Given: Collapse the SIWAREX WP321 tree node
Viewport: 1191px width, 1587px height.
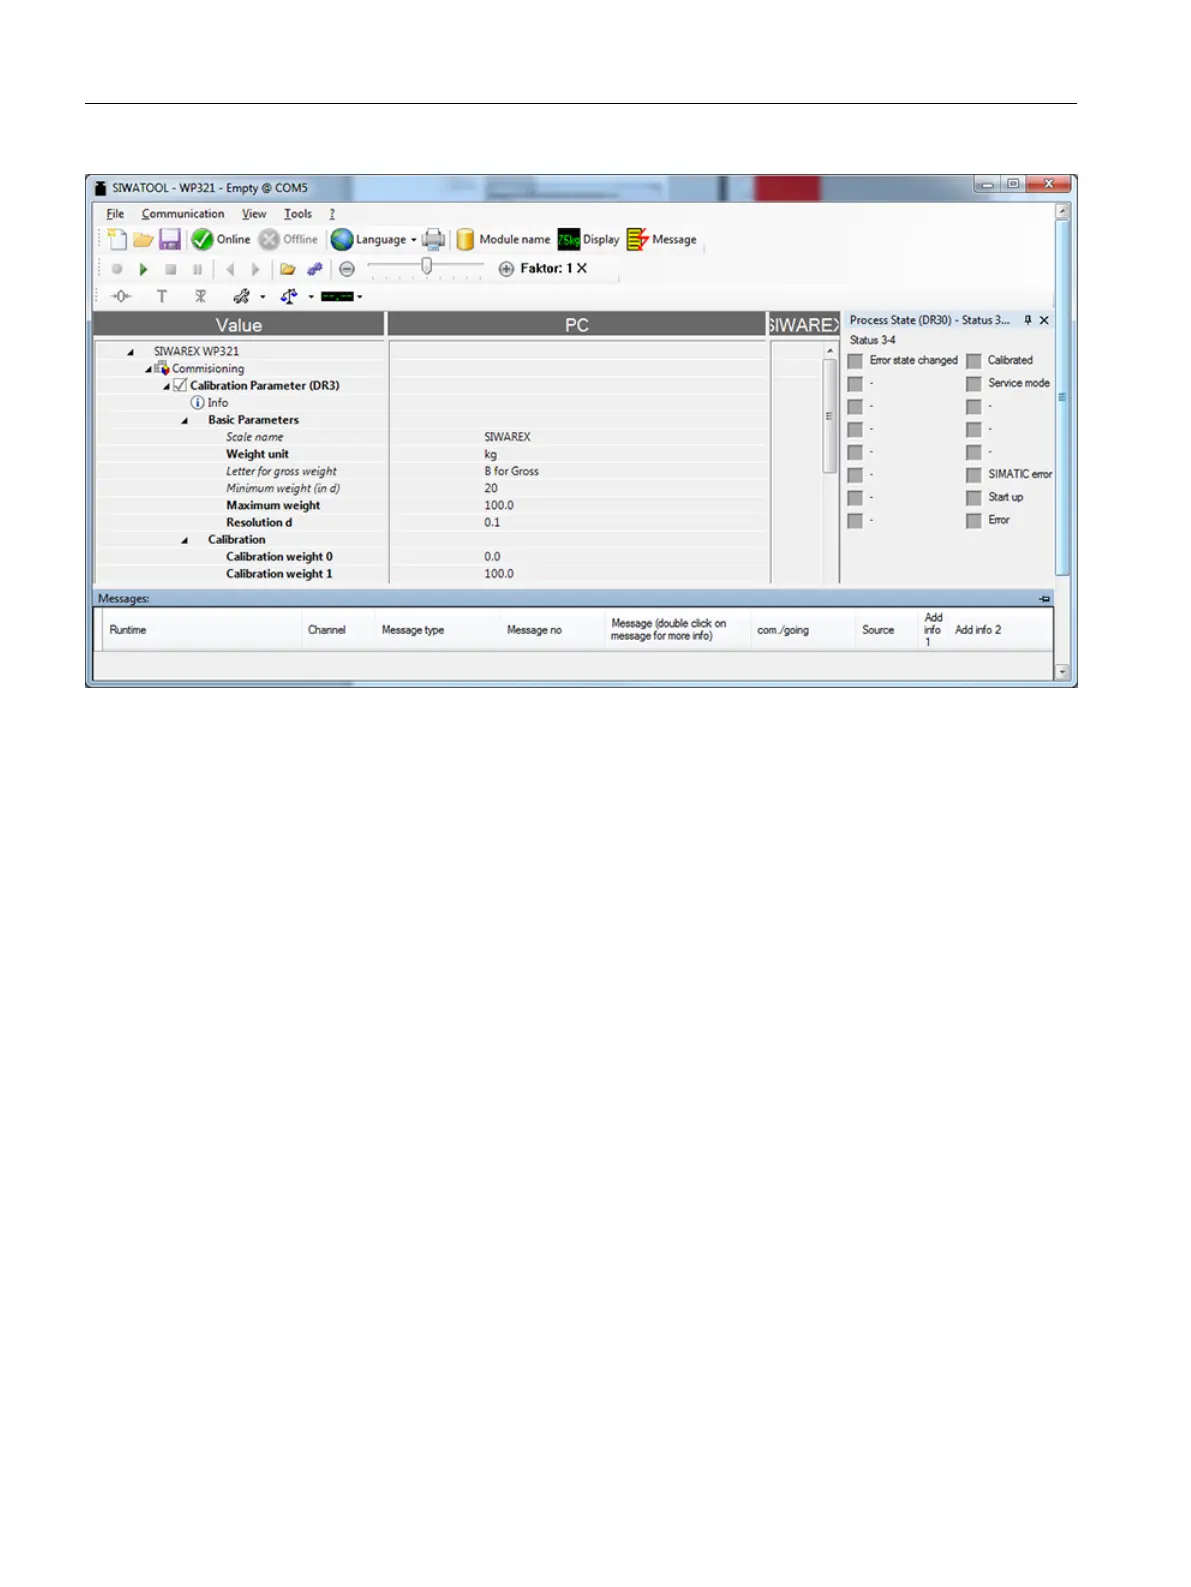Looking at the screenshot, I should pos(131,352).
